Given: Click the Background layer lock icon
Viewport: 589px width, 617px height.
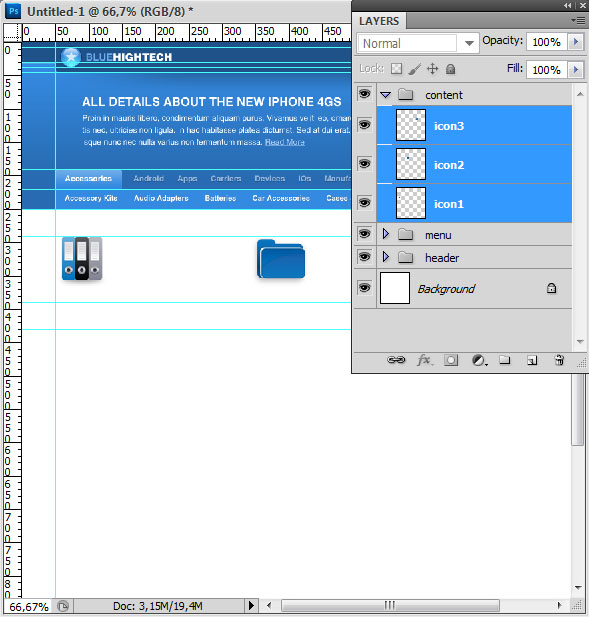Looking at the screenshot, I should pyautogui.click(x=551, y=288).
